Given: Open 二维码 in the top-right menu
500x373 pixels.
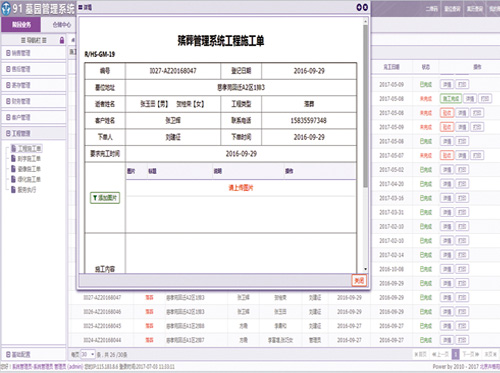Looking at the screenshot, I should pyautogui.click(x=431, y=9).
